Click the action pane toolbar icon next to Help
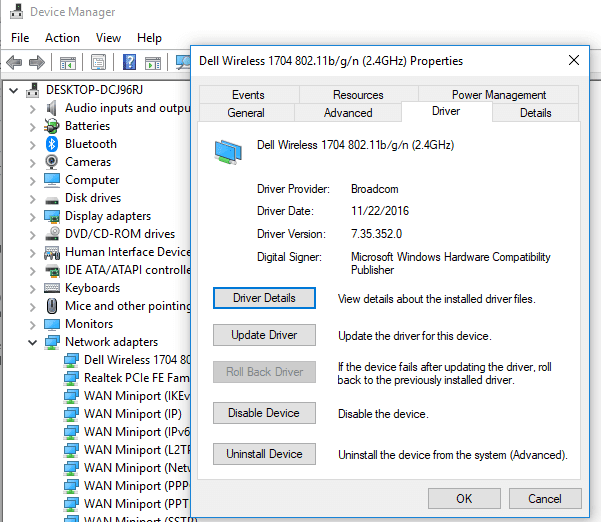The height and width of the screenshot is (522, 601). click(153, 62)
